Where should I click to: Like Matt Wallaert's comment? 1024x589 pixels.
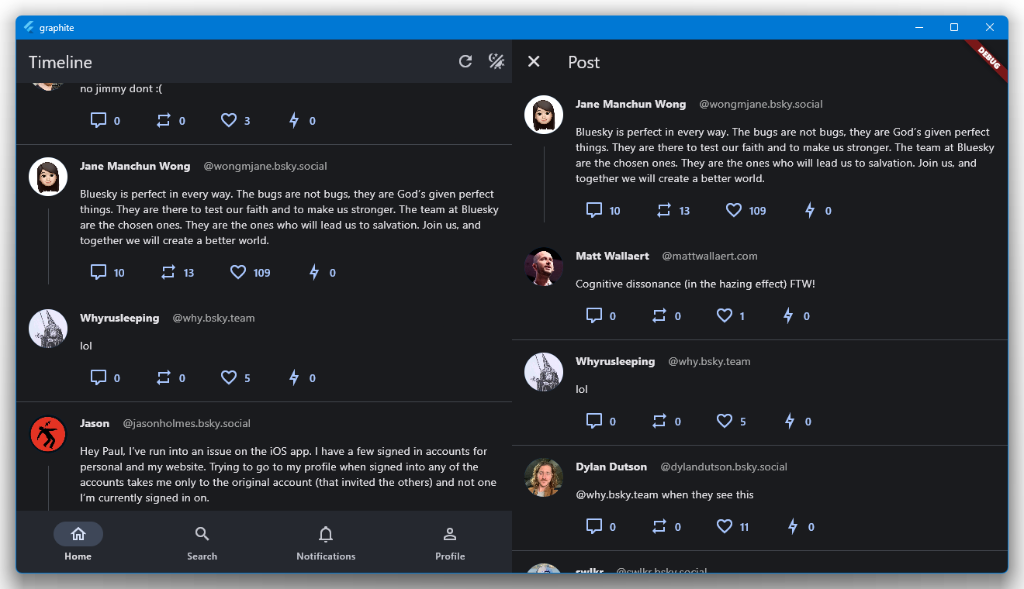724,315
